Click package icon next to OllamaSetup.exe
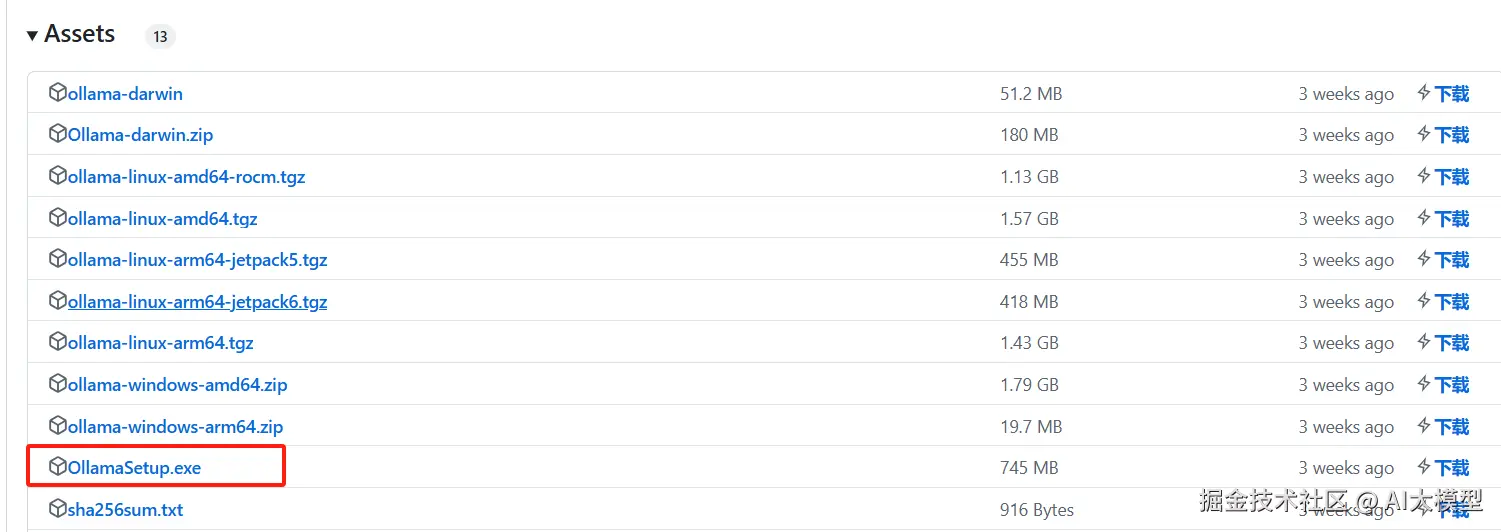The width and height of the screenshot is (1501, 532). [x=57, y=467]
